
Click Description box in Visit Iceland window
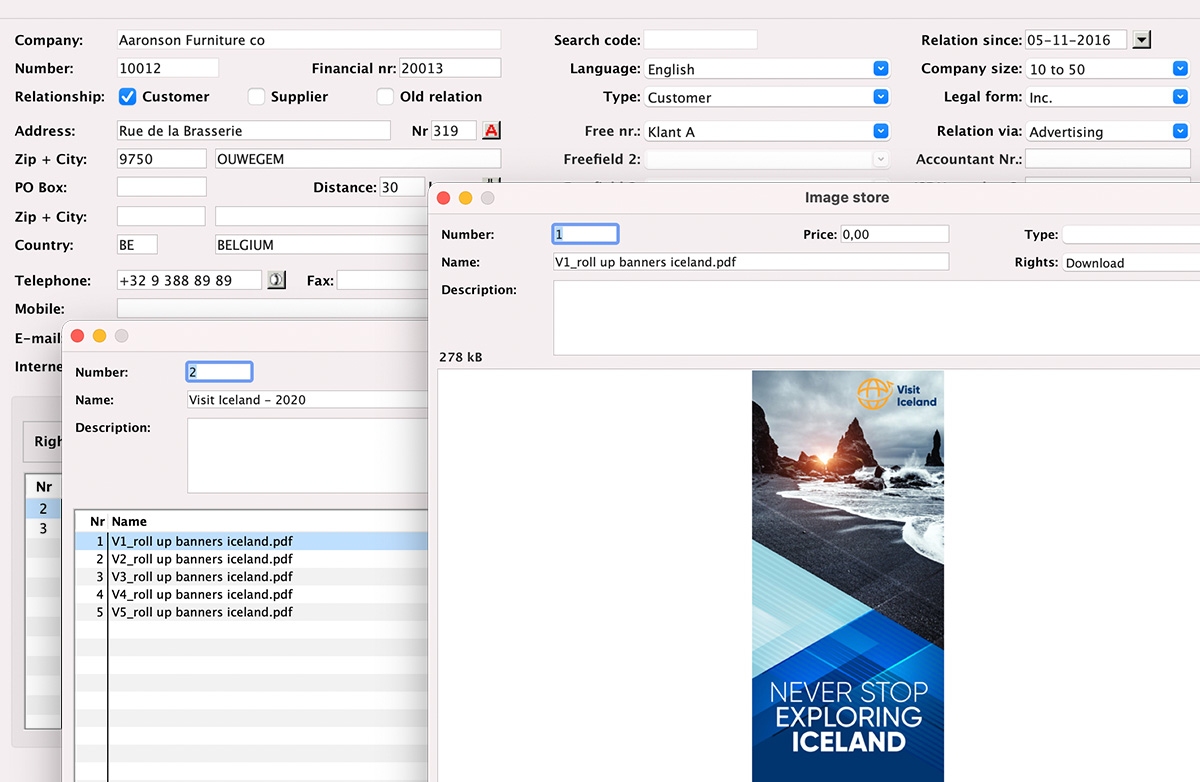click(x=308, y=456)
